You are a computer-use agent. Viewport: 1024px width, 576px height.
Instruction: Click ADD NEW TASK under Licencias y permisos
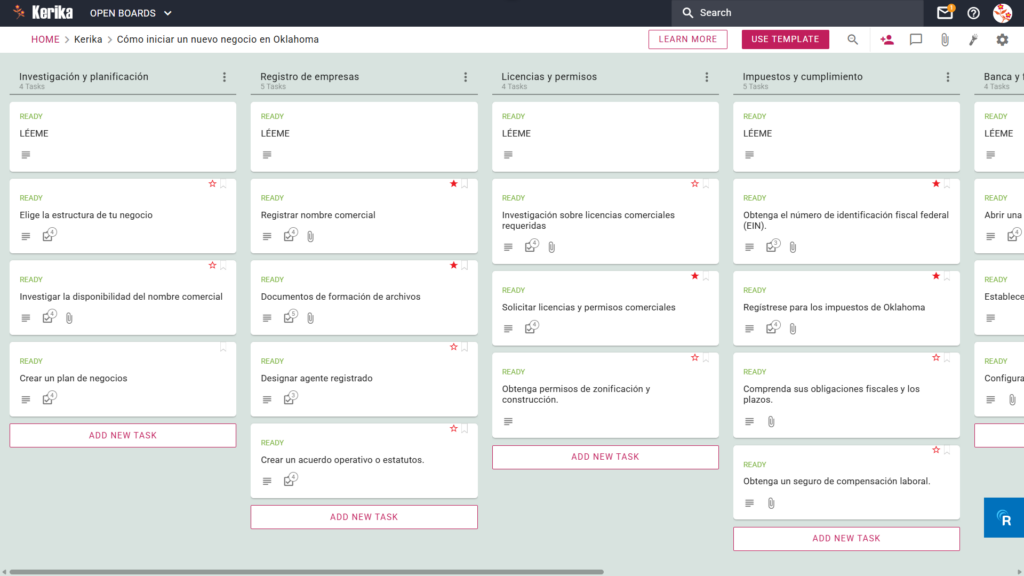605,457
